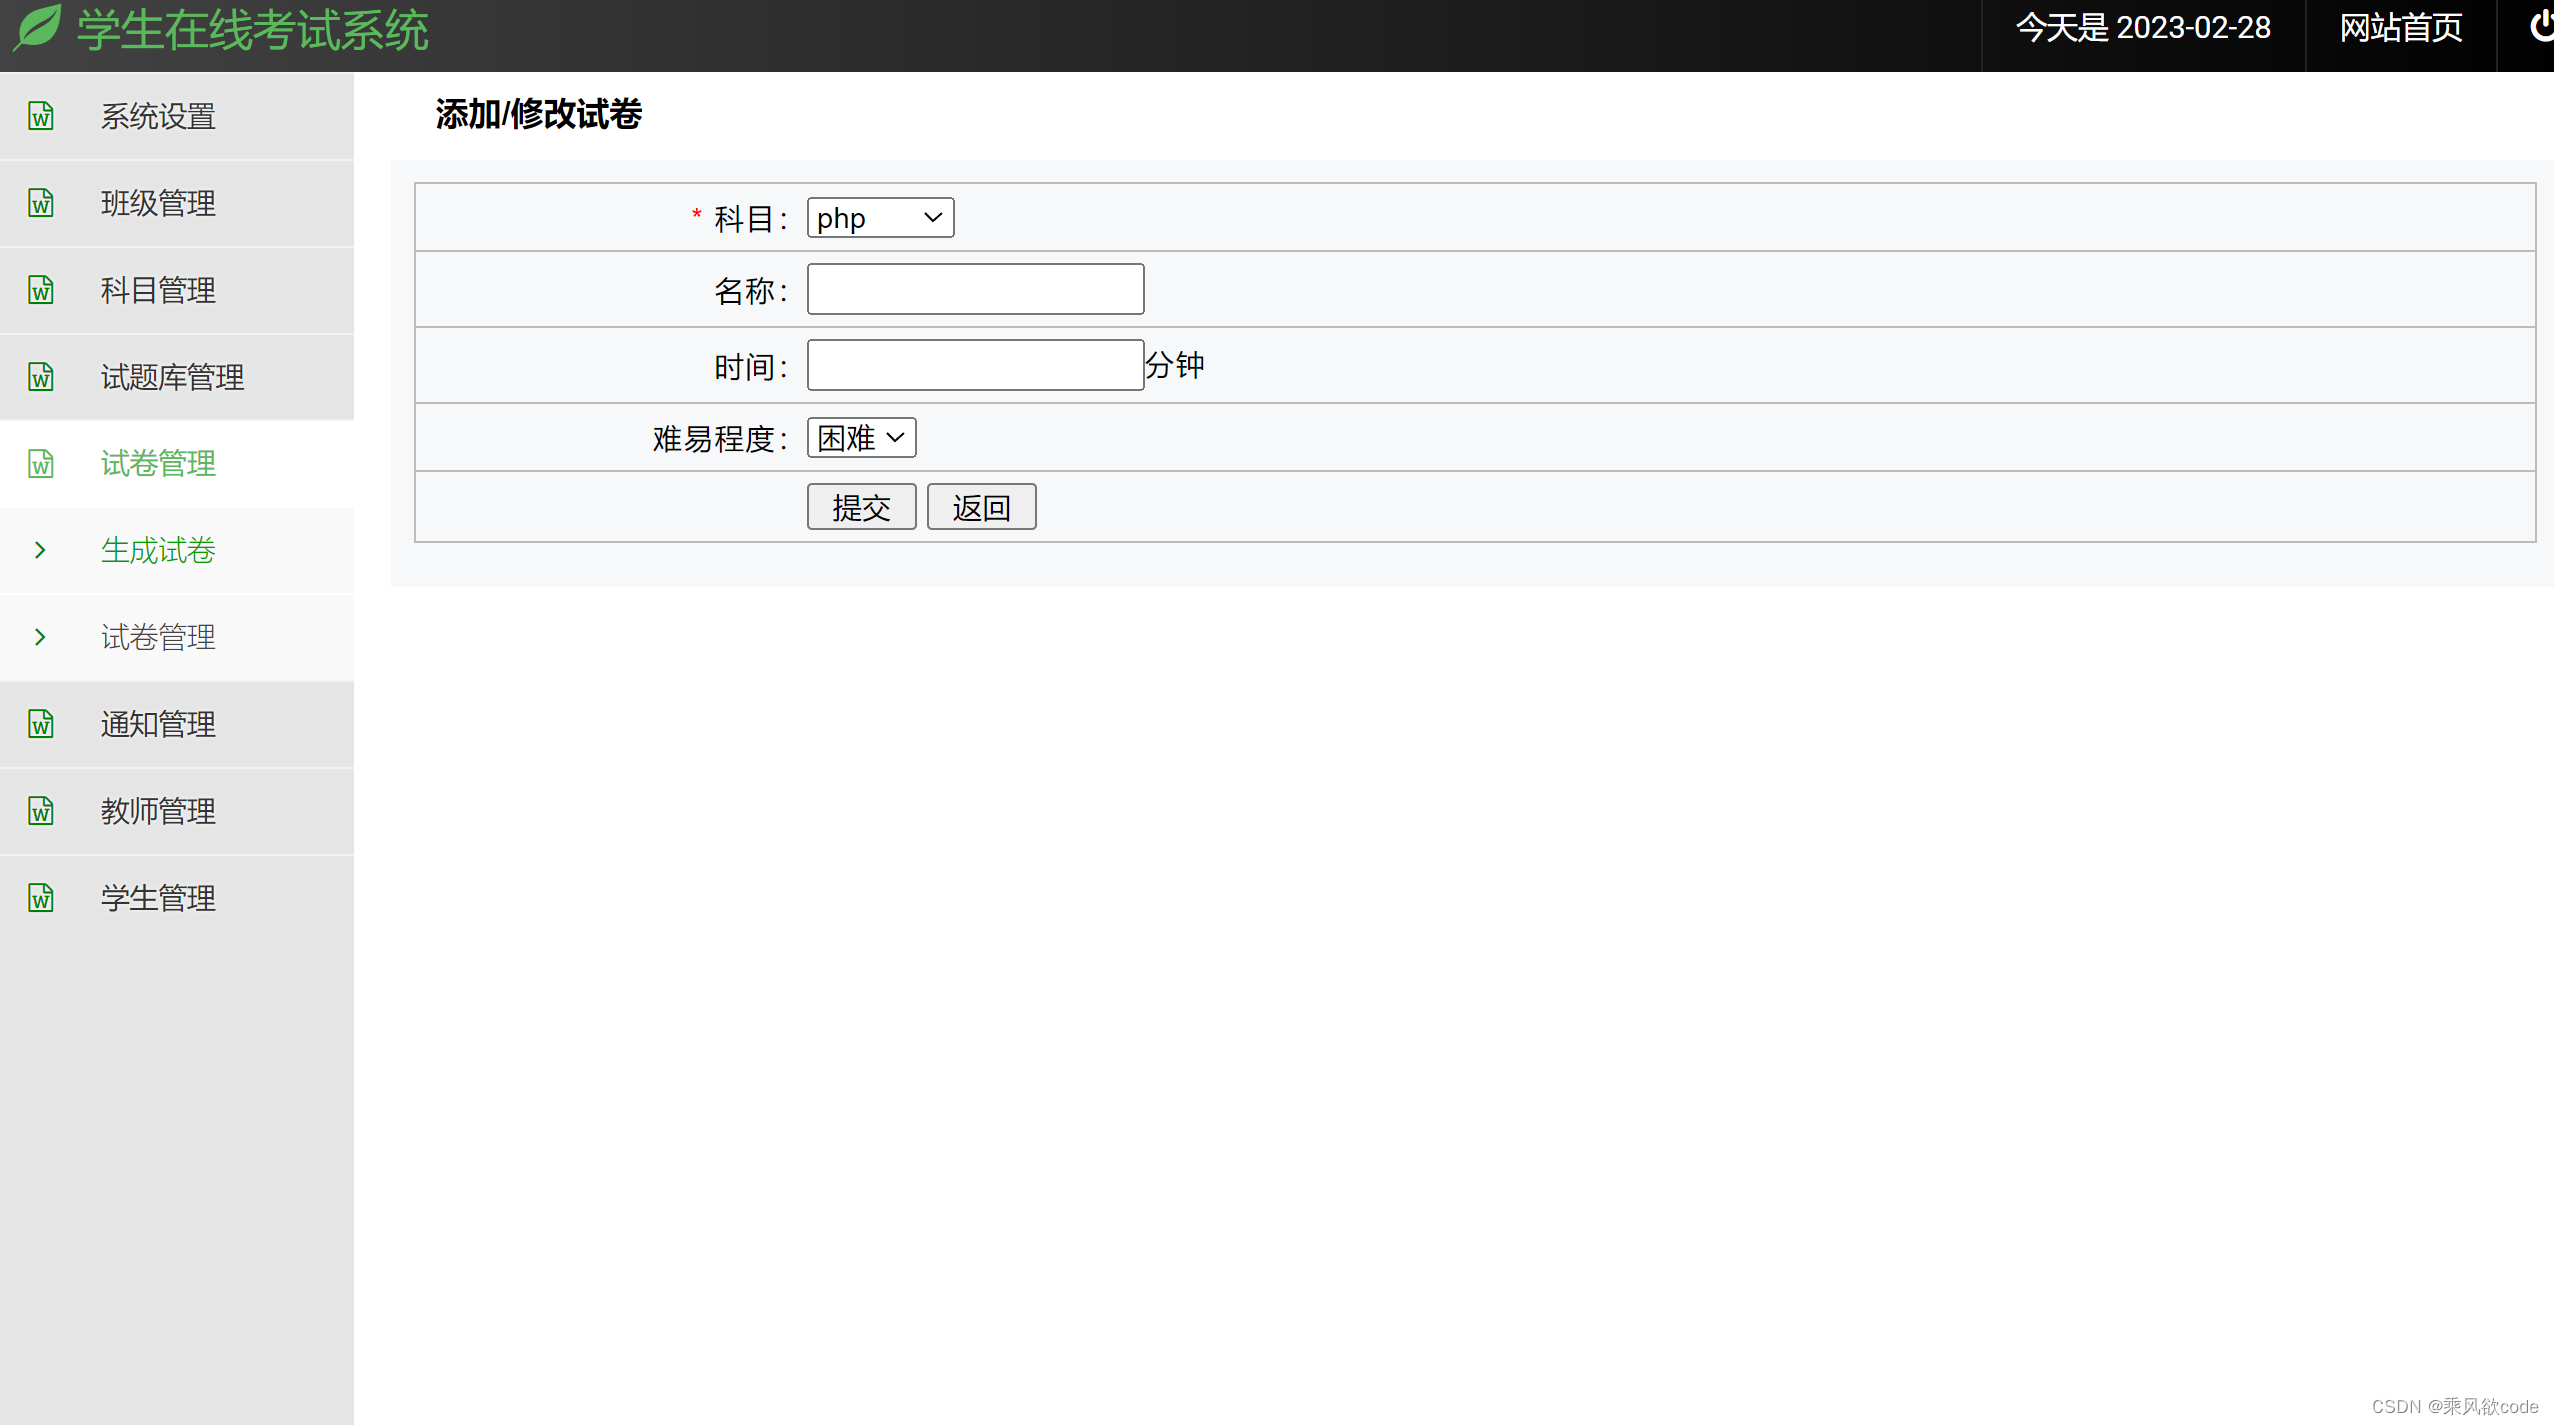Click the document icon beside 试题库管理
Screen dimensions: 2554x1425
[x=41, y=377]
